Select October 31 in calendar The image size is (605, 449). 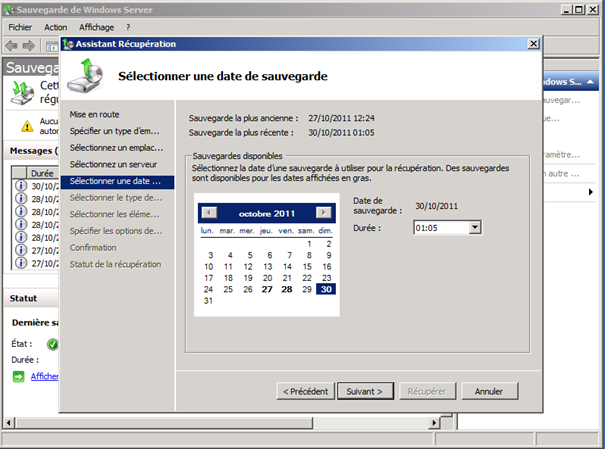point(208,301)
